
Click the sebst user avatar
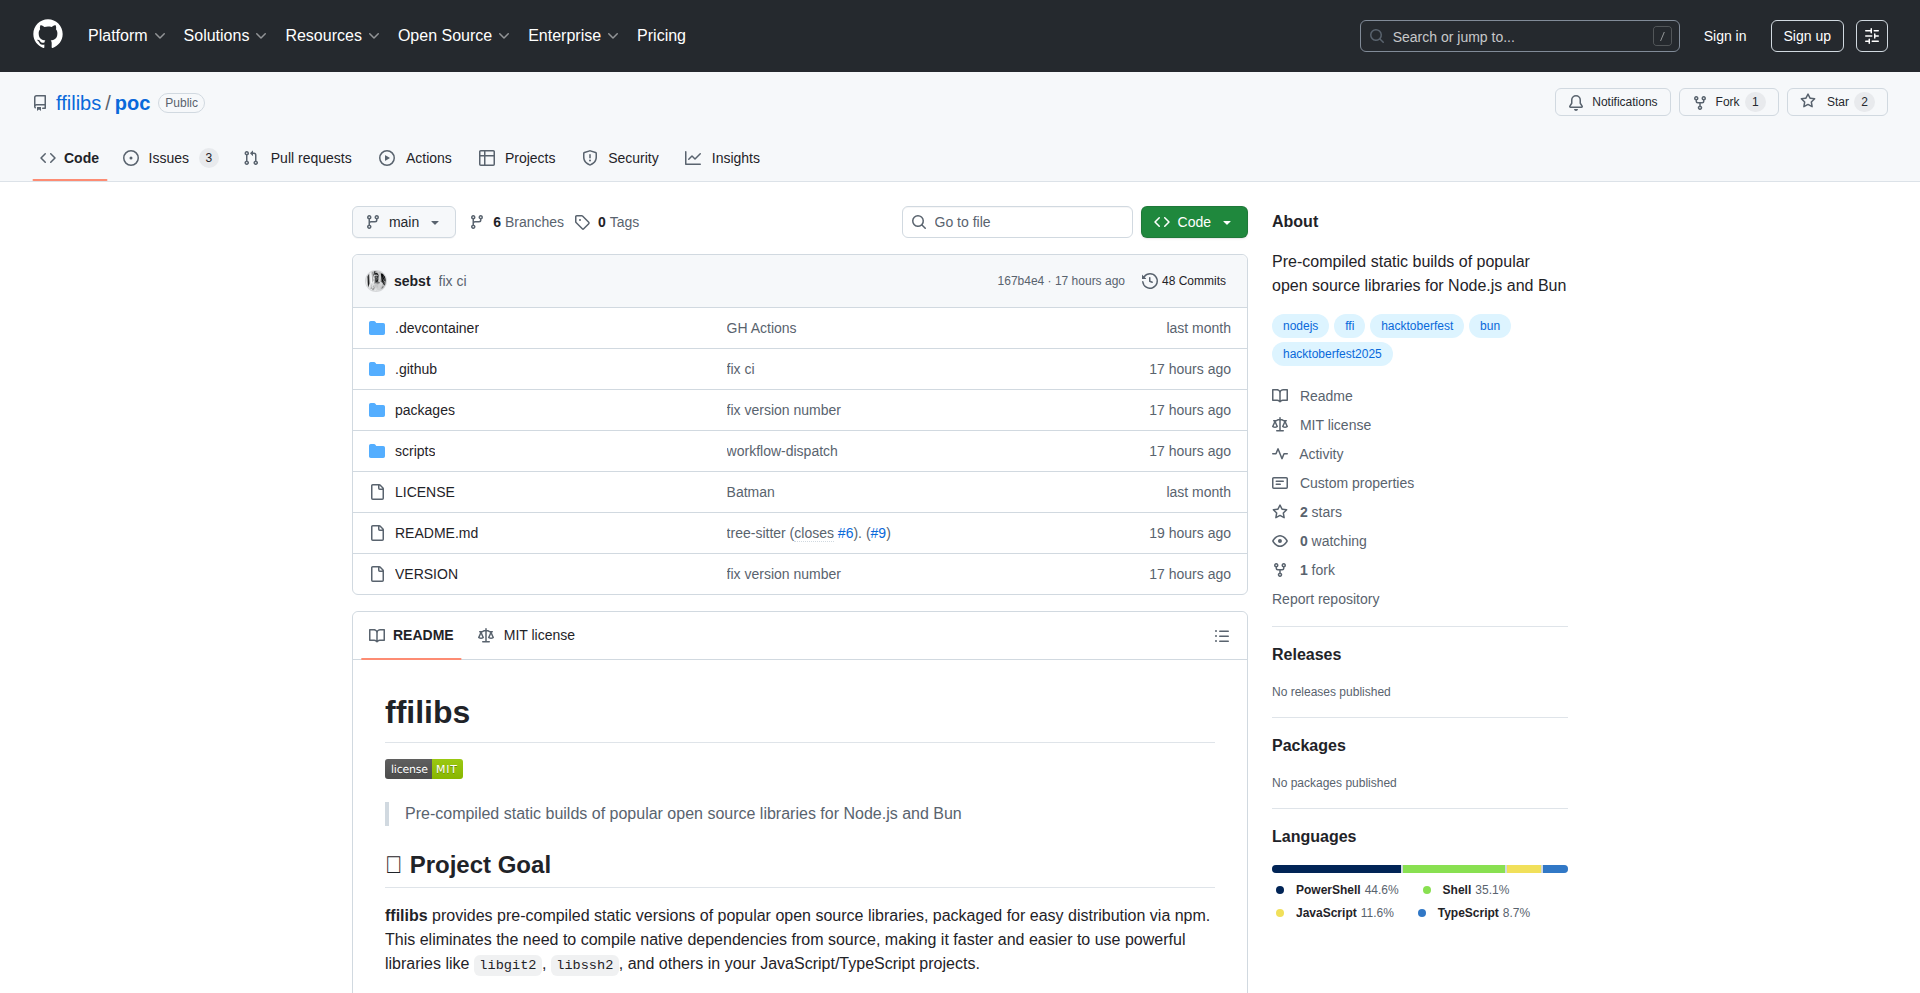coord(376,281)
